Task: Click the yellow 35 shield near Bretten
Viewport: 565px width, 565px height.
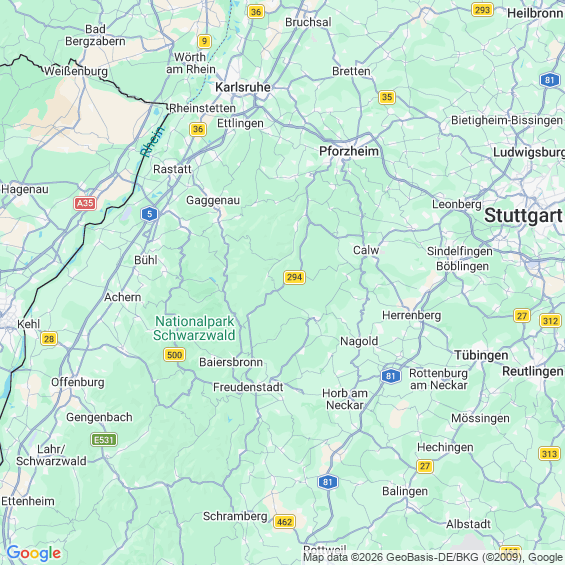Action: click(387, 97)
